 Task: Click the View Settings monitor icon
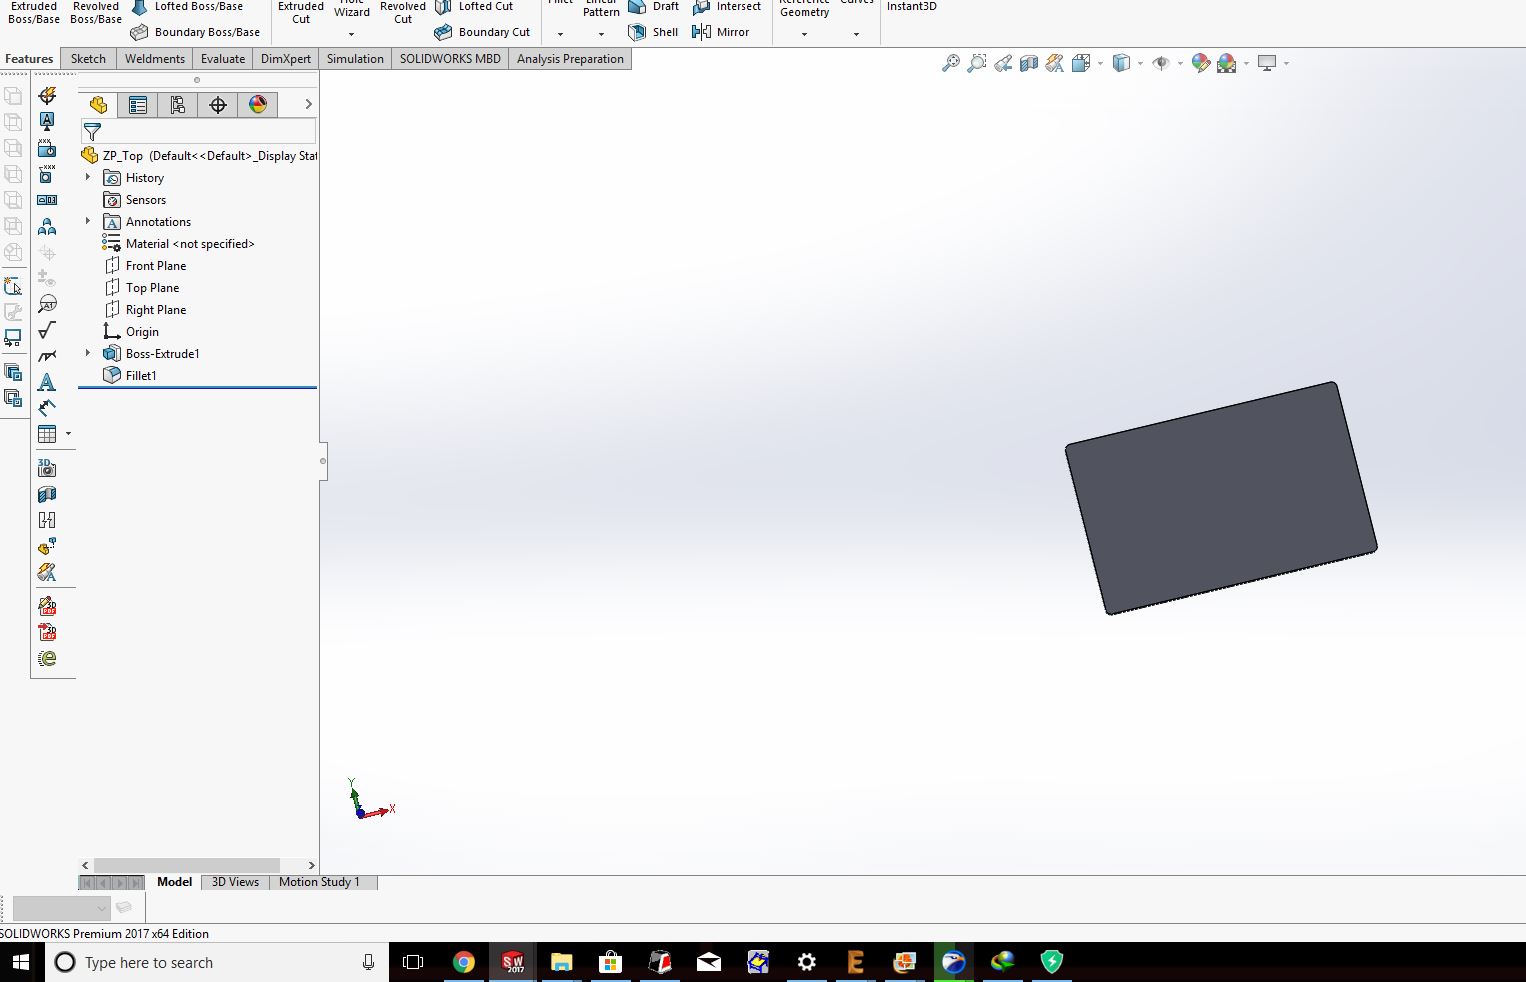(x=1267, y=64)
